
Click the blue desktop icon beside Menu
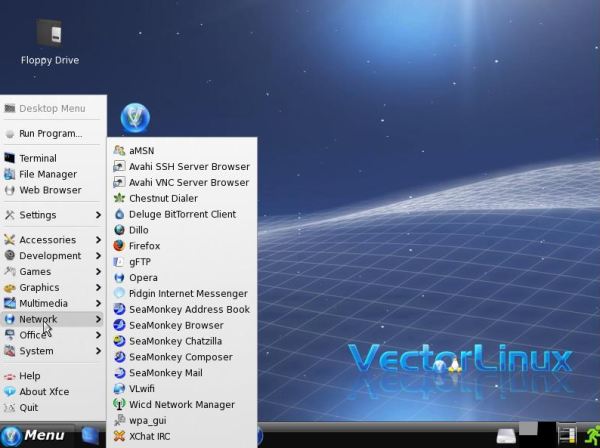click(x=90, y=436)
